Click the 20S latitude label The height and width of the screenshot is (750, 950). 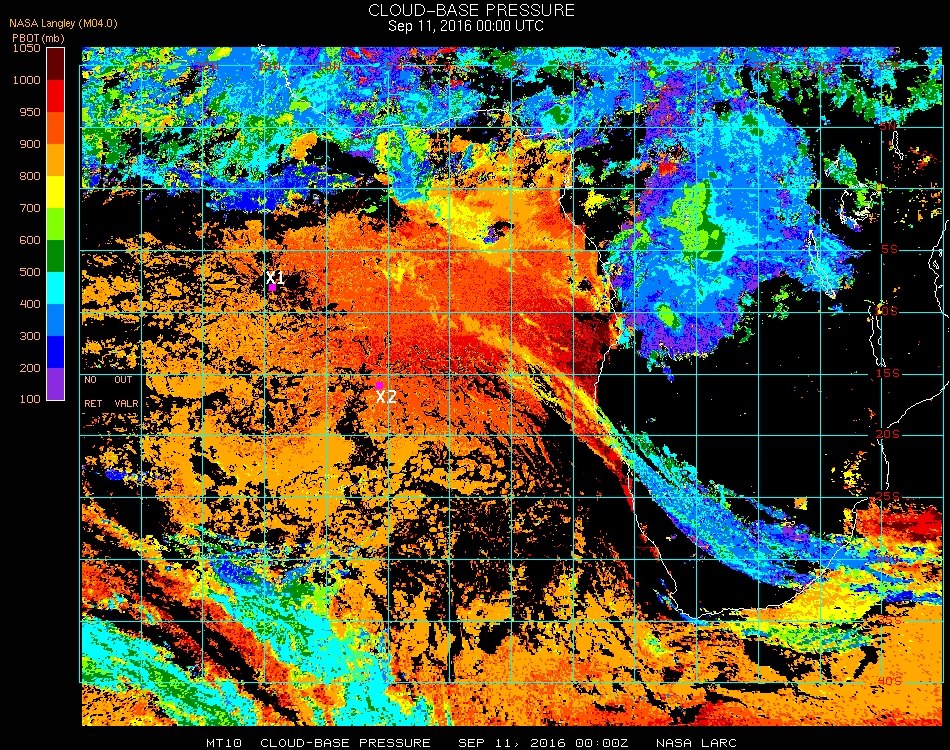(x=888, y=435)
